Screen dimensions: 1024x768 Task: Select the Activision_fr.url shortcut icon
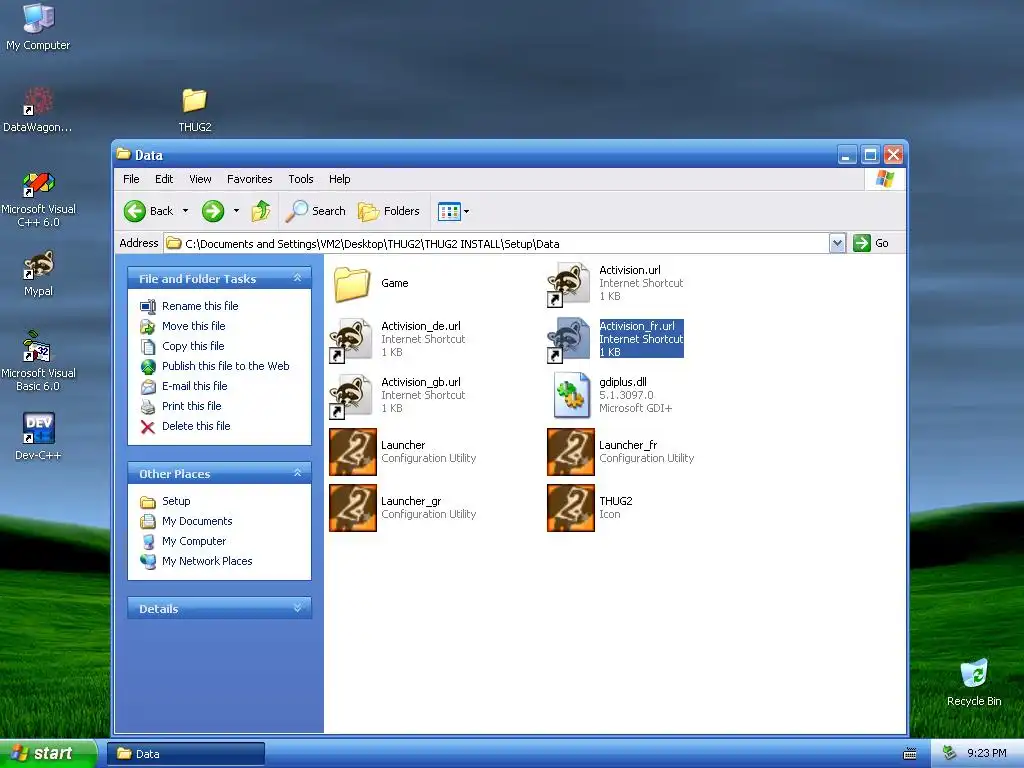point(569,340)
